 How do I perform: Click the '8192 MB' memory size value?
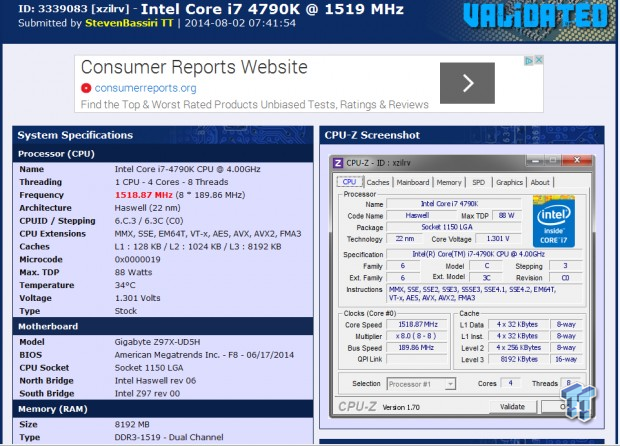pos(132,424)
